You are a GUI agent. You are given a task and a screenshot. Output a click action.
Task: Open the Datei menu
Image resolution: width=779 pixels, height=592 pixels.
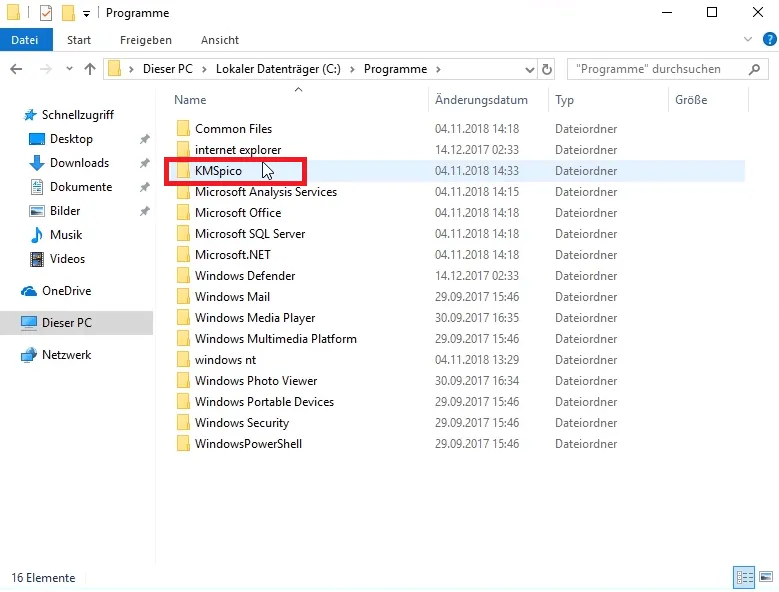pyautogui.click(x=25, y=40)
